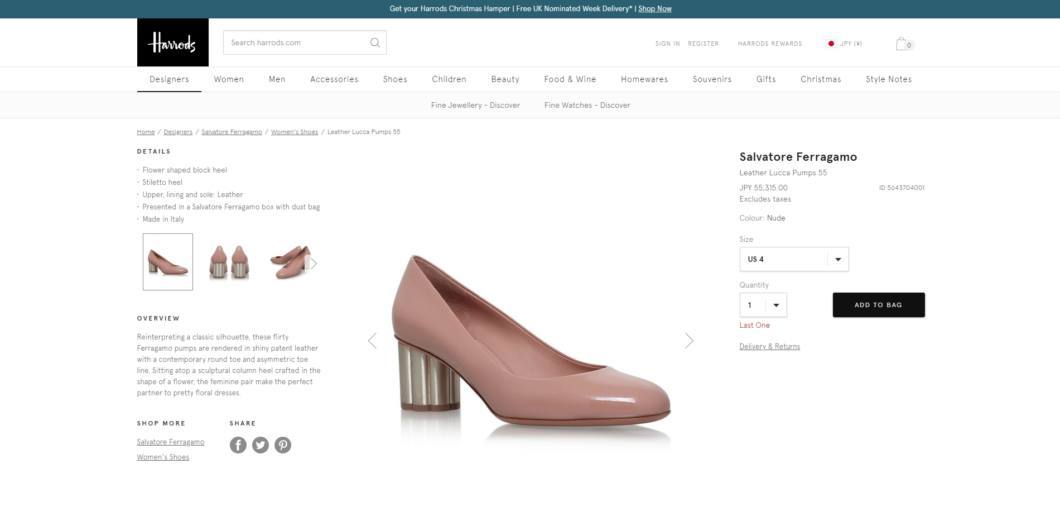Share on Facebook icon
The image size is (1060, 521).
pyautogui.click(x=238, y=445)
